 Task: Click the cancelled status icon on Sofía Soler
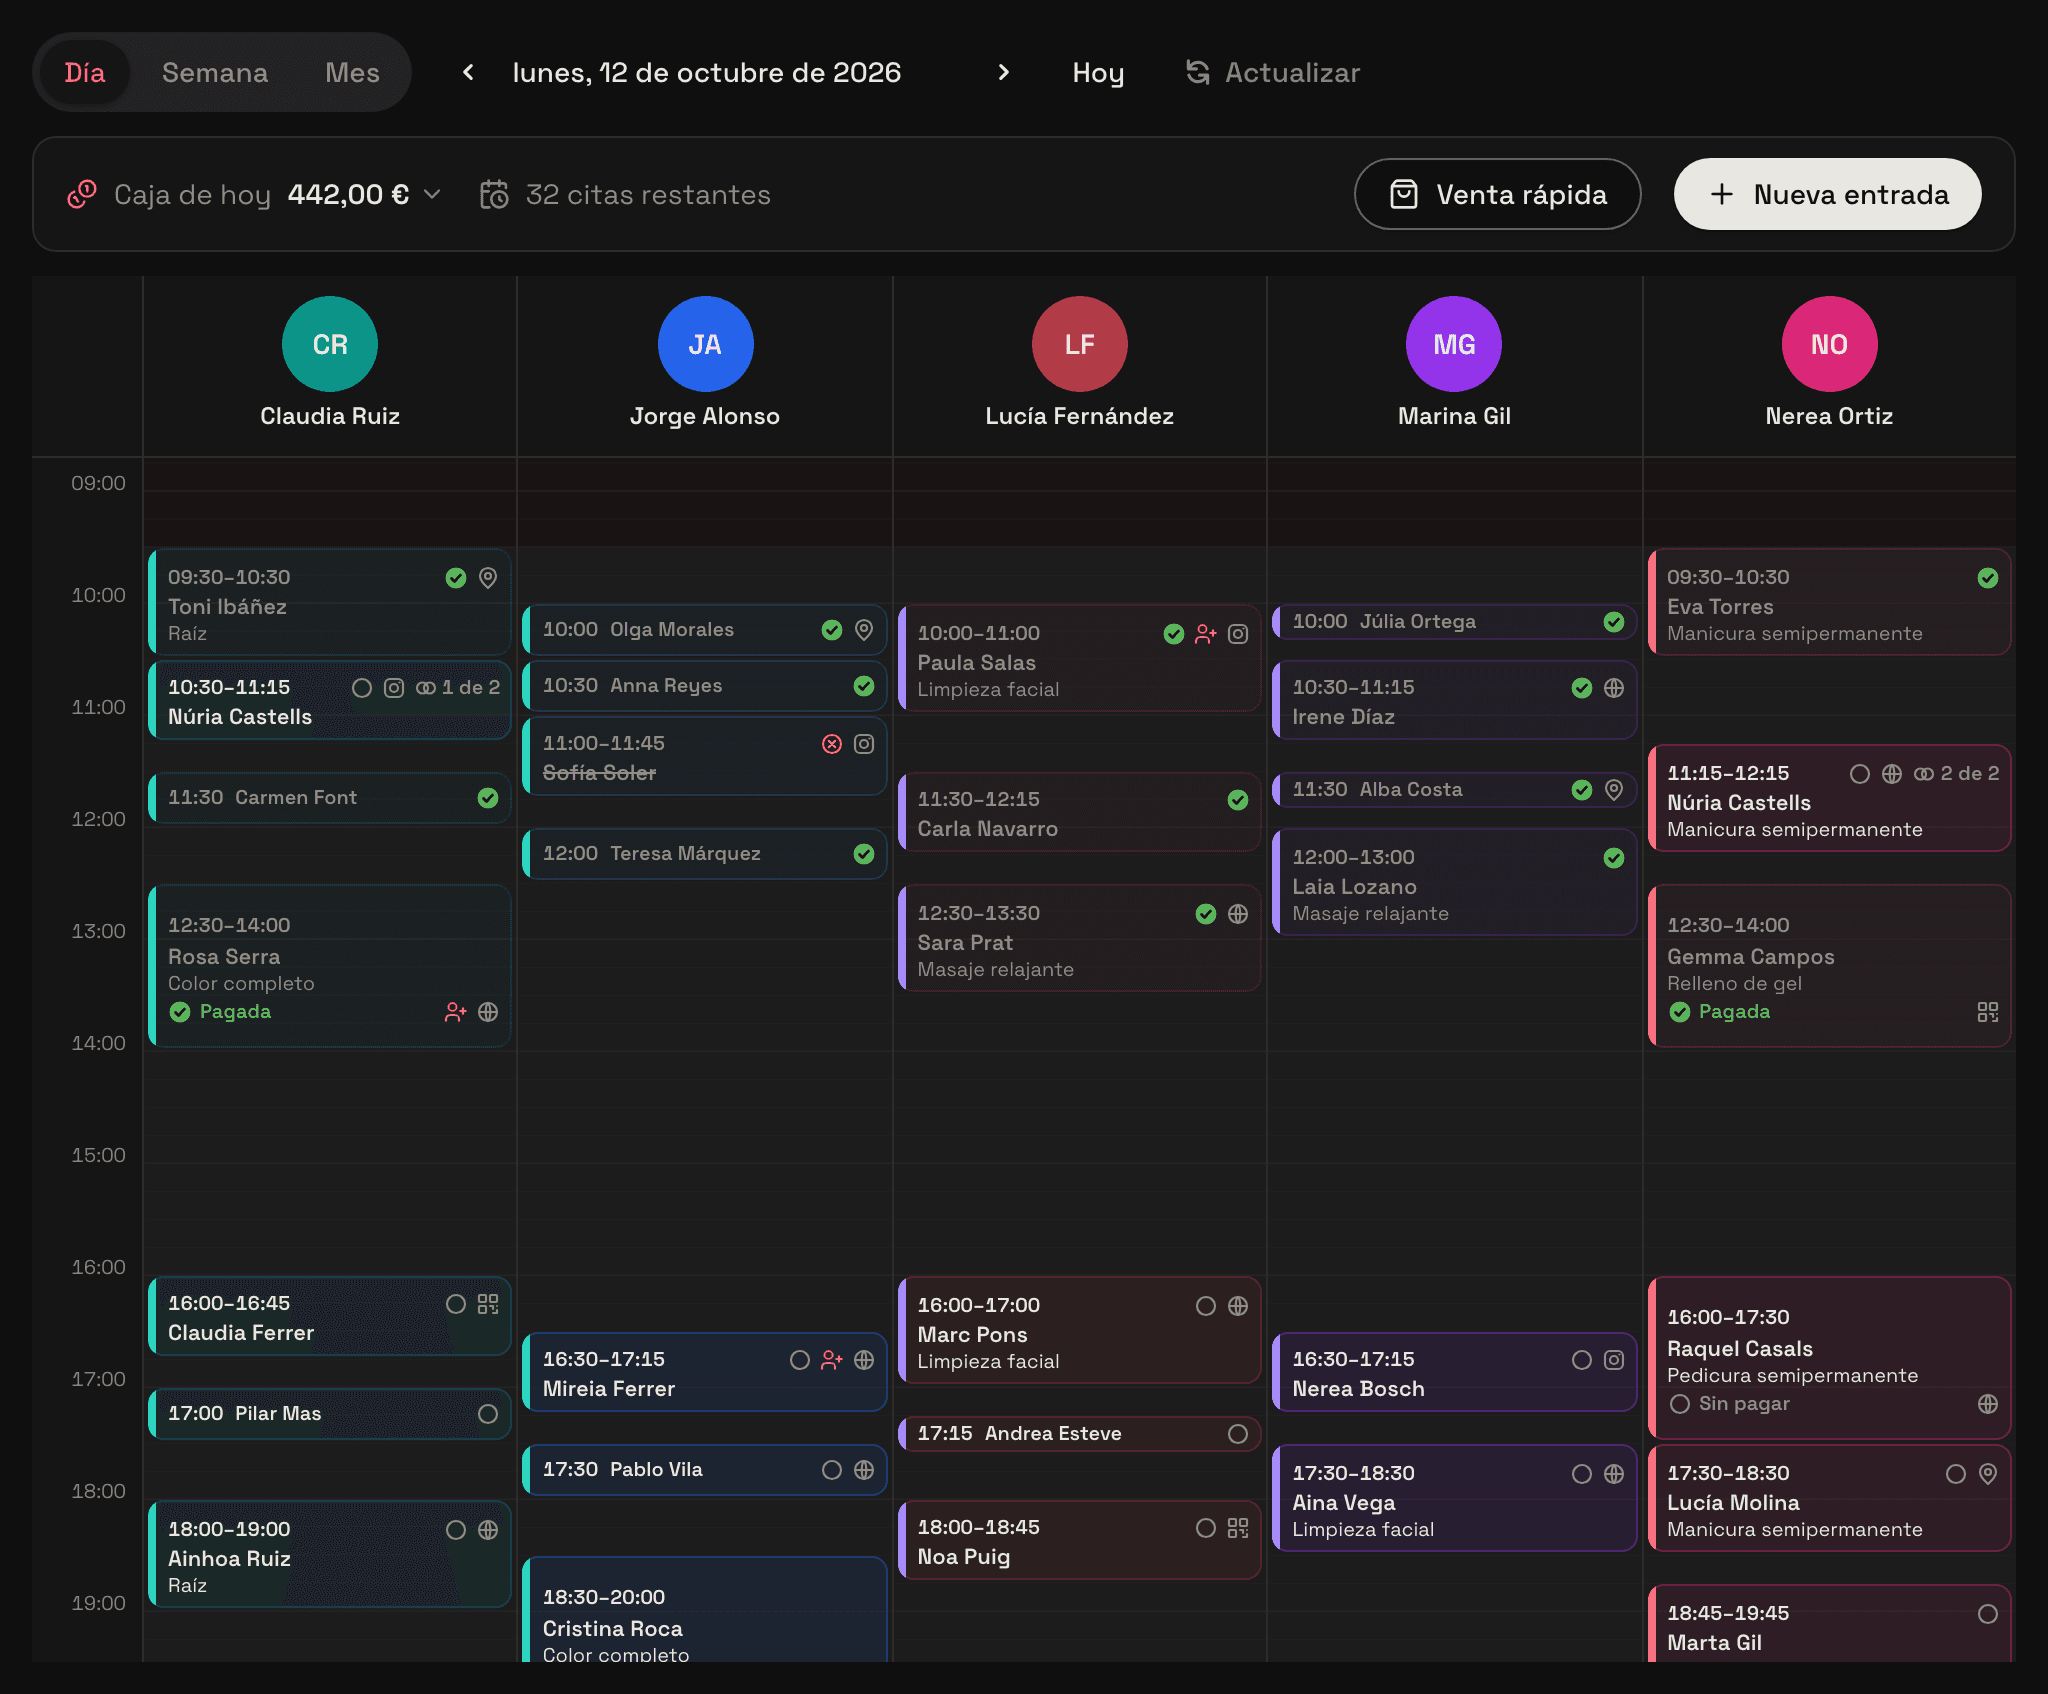tap(832, 744)
